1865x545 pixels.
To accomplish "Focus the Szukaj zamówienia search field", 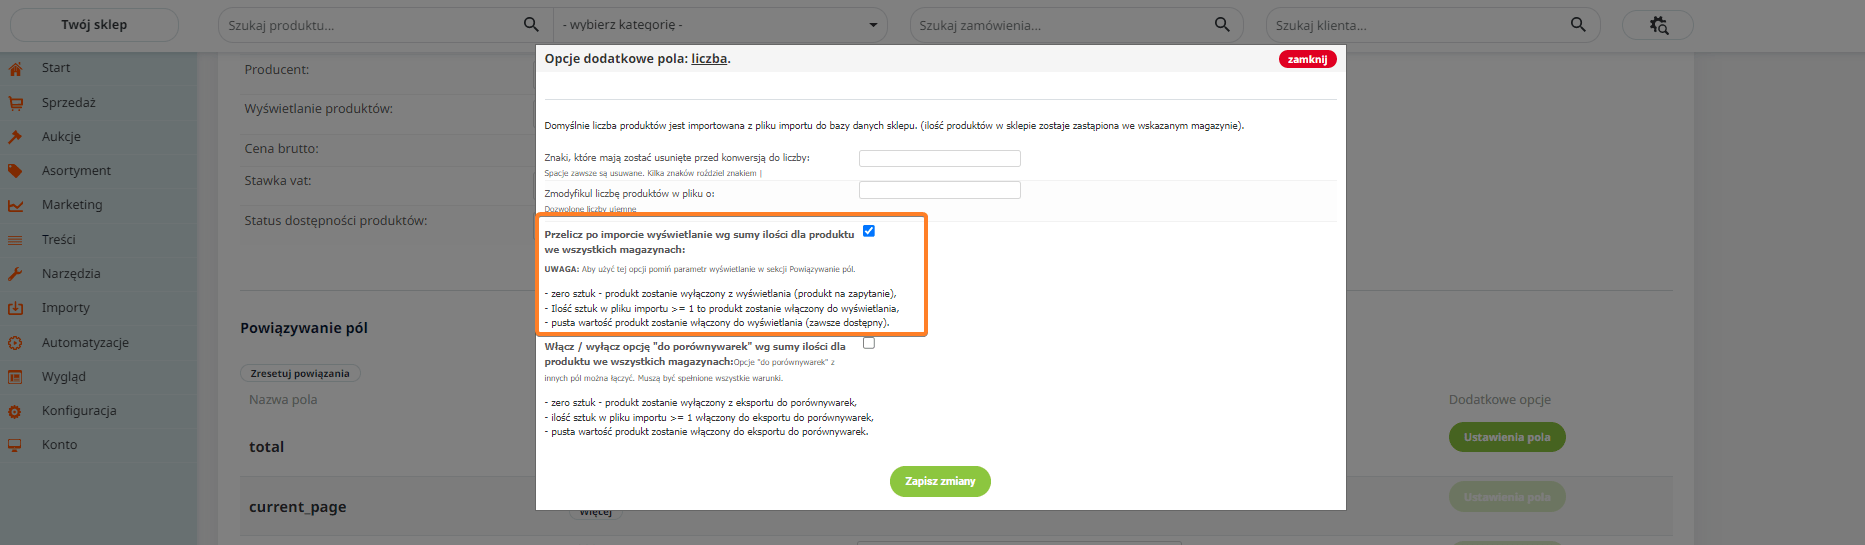I will click(x=1060, y=25).
